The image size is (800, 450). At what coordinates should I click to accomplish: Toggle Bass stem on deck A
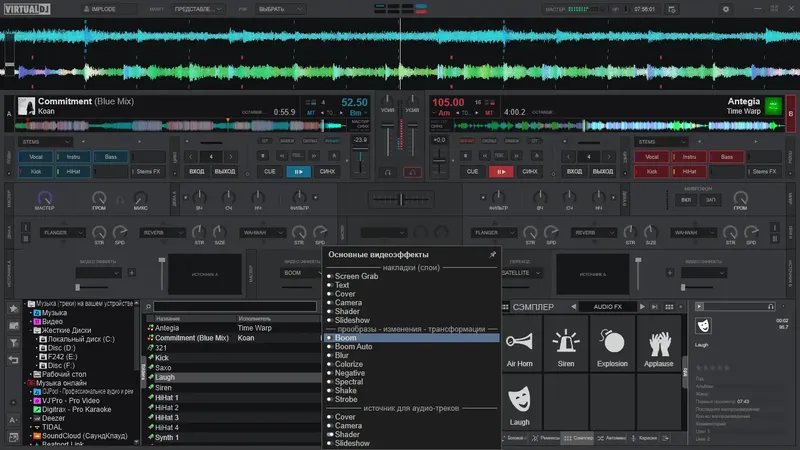(x=111, y=157)
